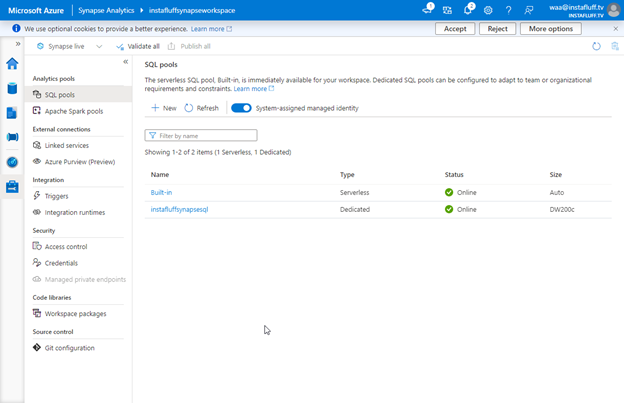624x403 pixels.
Task: Open the Monitor hub gauge icon
Action: pos(12,162)
